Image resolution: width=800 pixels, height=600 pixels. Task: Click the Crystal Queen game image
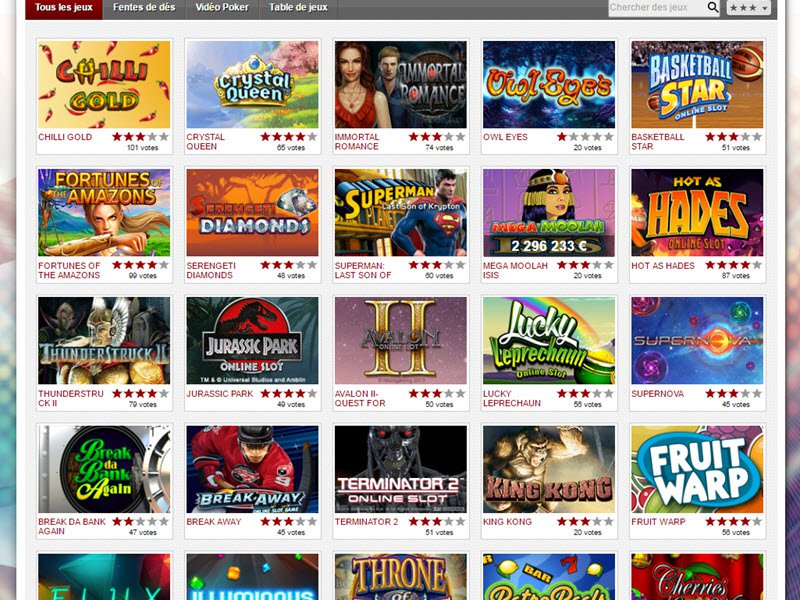(x=252, y=85)
